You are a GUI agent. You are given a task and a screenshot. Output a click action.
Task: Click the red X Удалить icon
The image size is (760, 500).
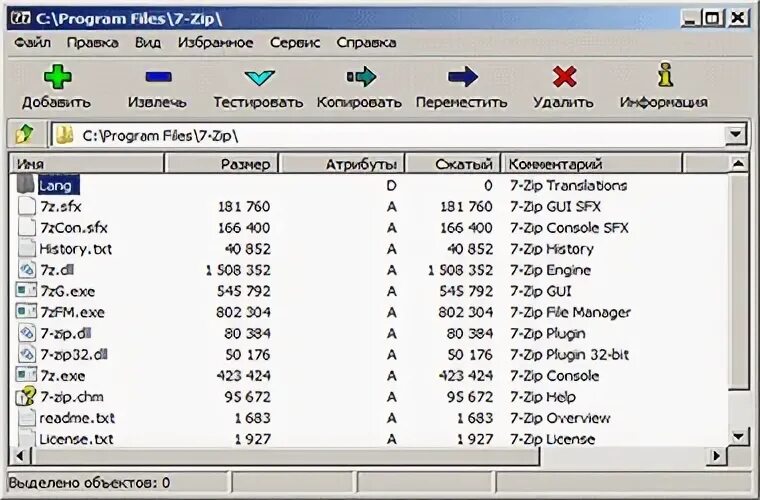pyautogui.click(x=564, y=77)
